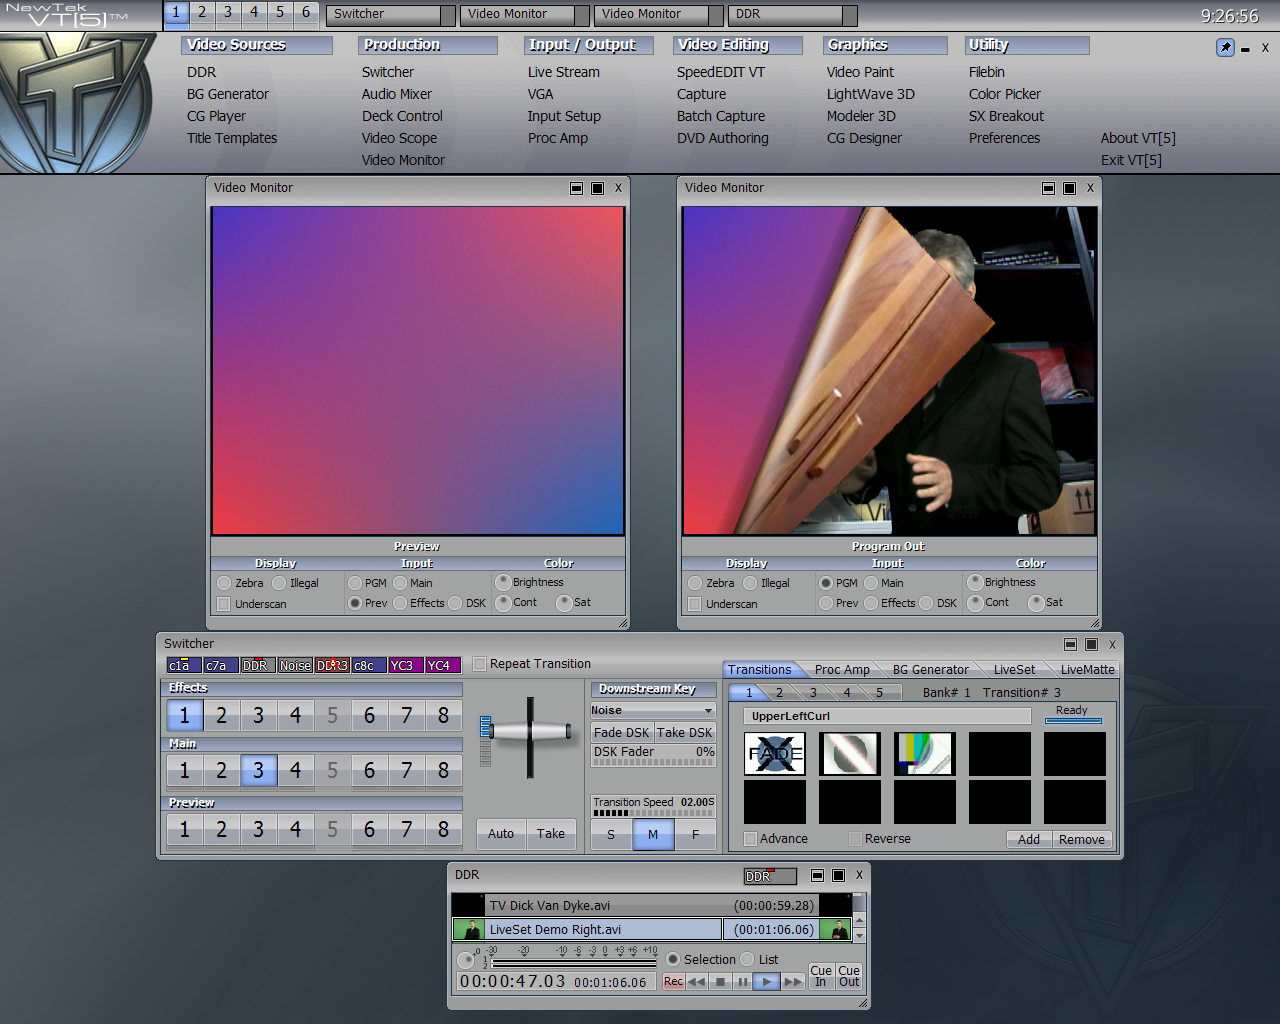Open the BG Generator tab in Switcher
1280x1024 pixels.
[x=930, y=670]
